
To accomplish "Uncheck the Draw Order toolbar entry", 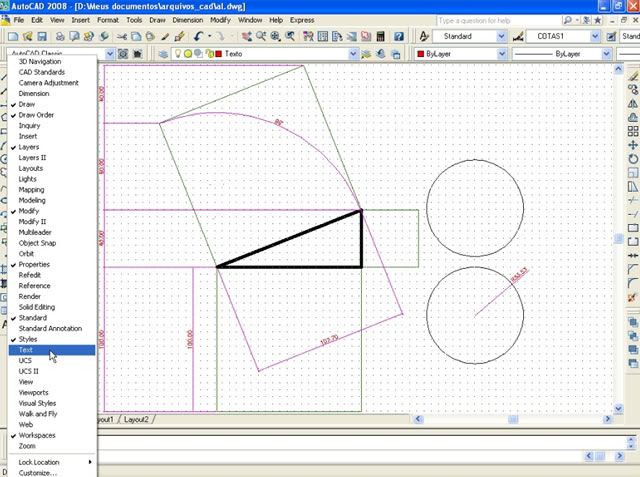I will [x=36, y=115].
